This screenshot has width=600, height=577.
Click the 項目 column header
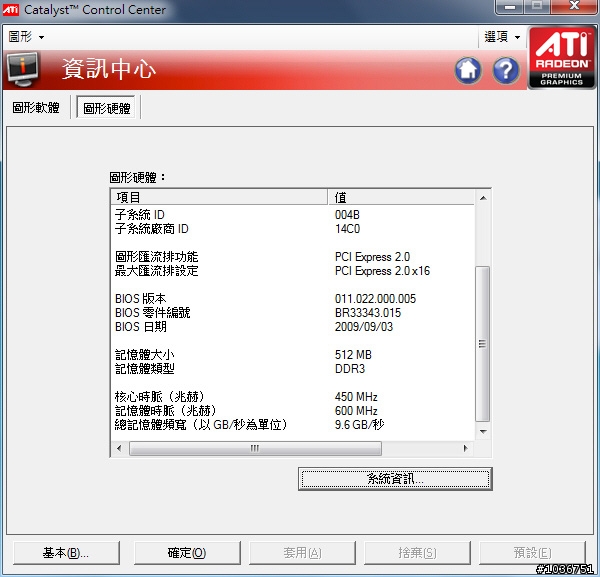pos(219,197)
